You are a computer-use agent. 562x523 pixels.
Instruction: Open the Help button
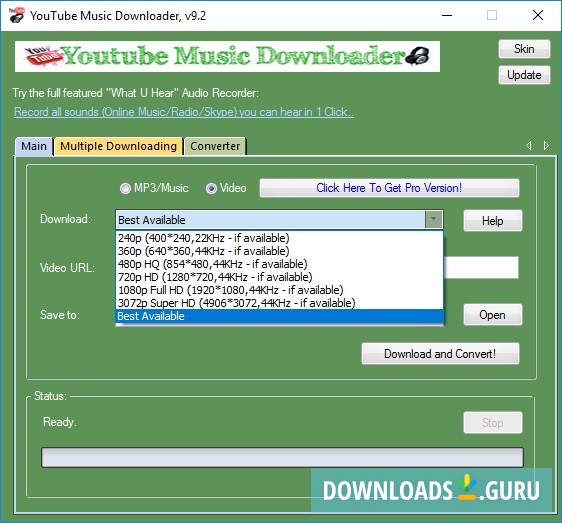pos(492,221)
